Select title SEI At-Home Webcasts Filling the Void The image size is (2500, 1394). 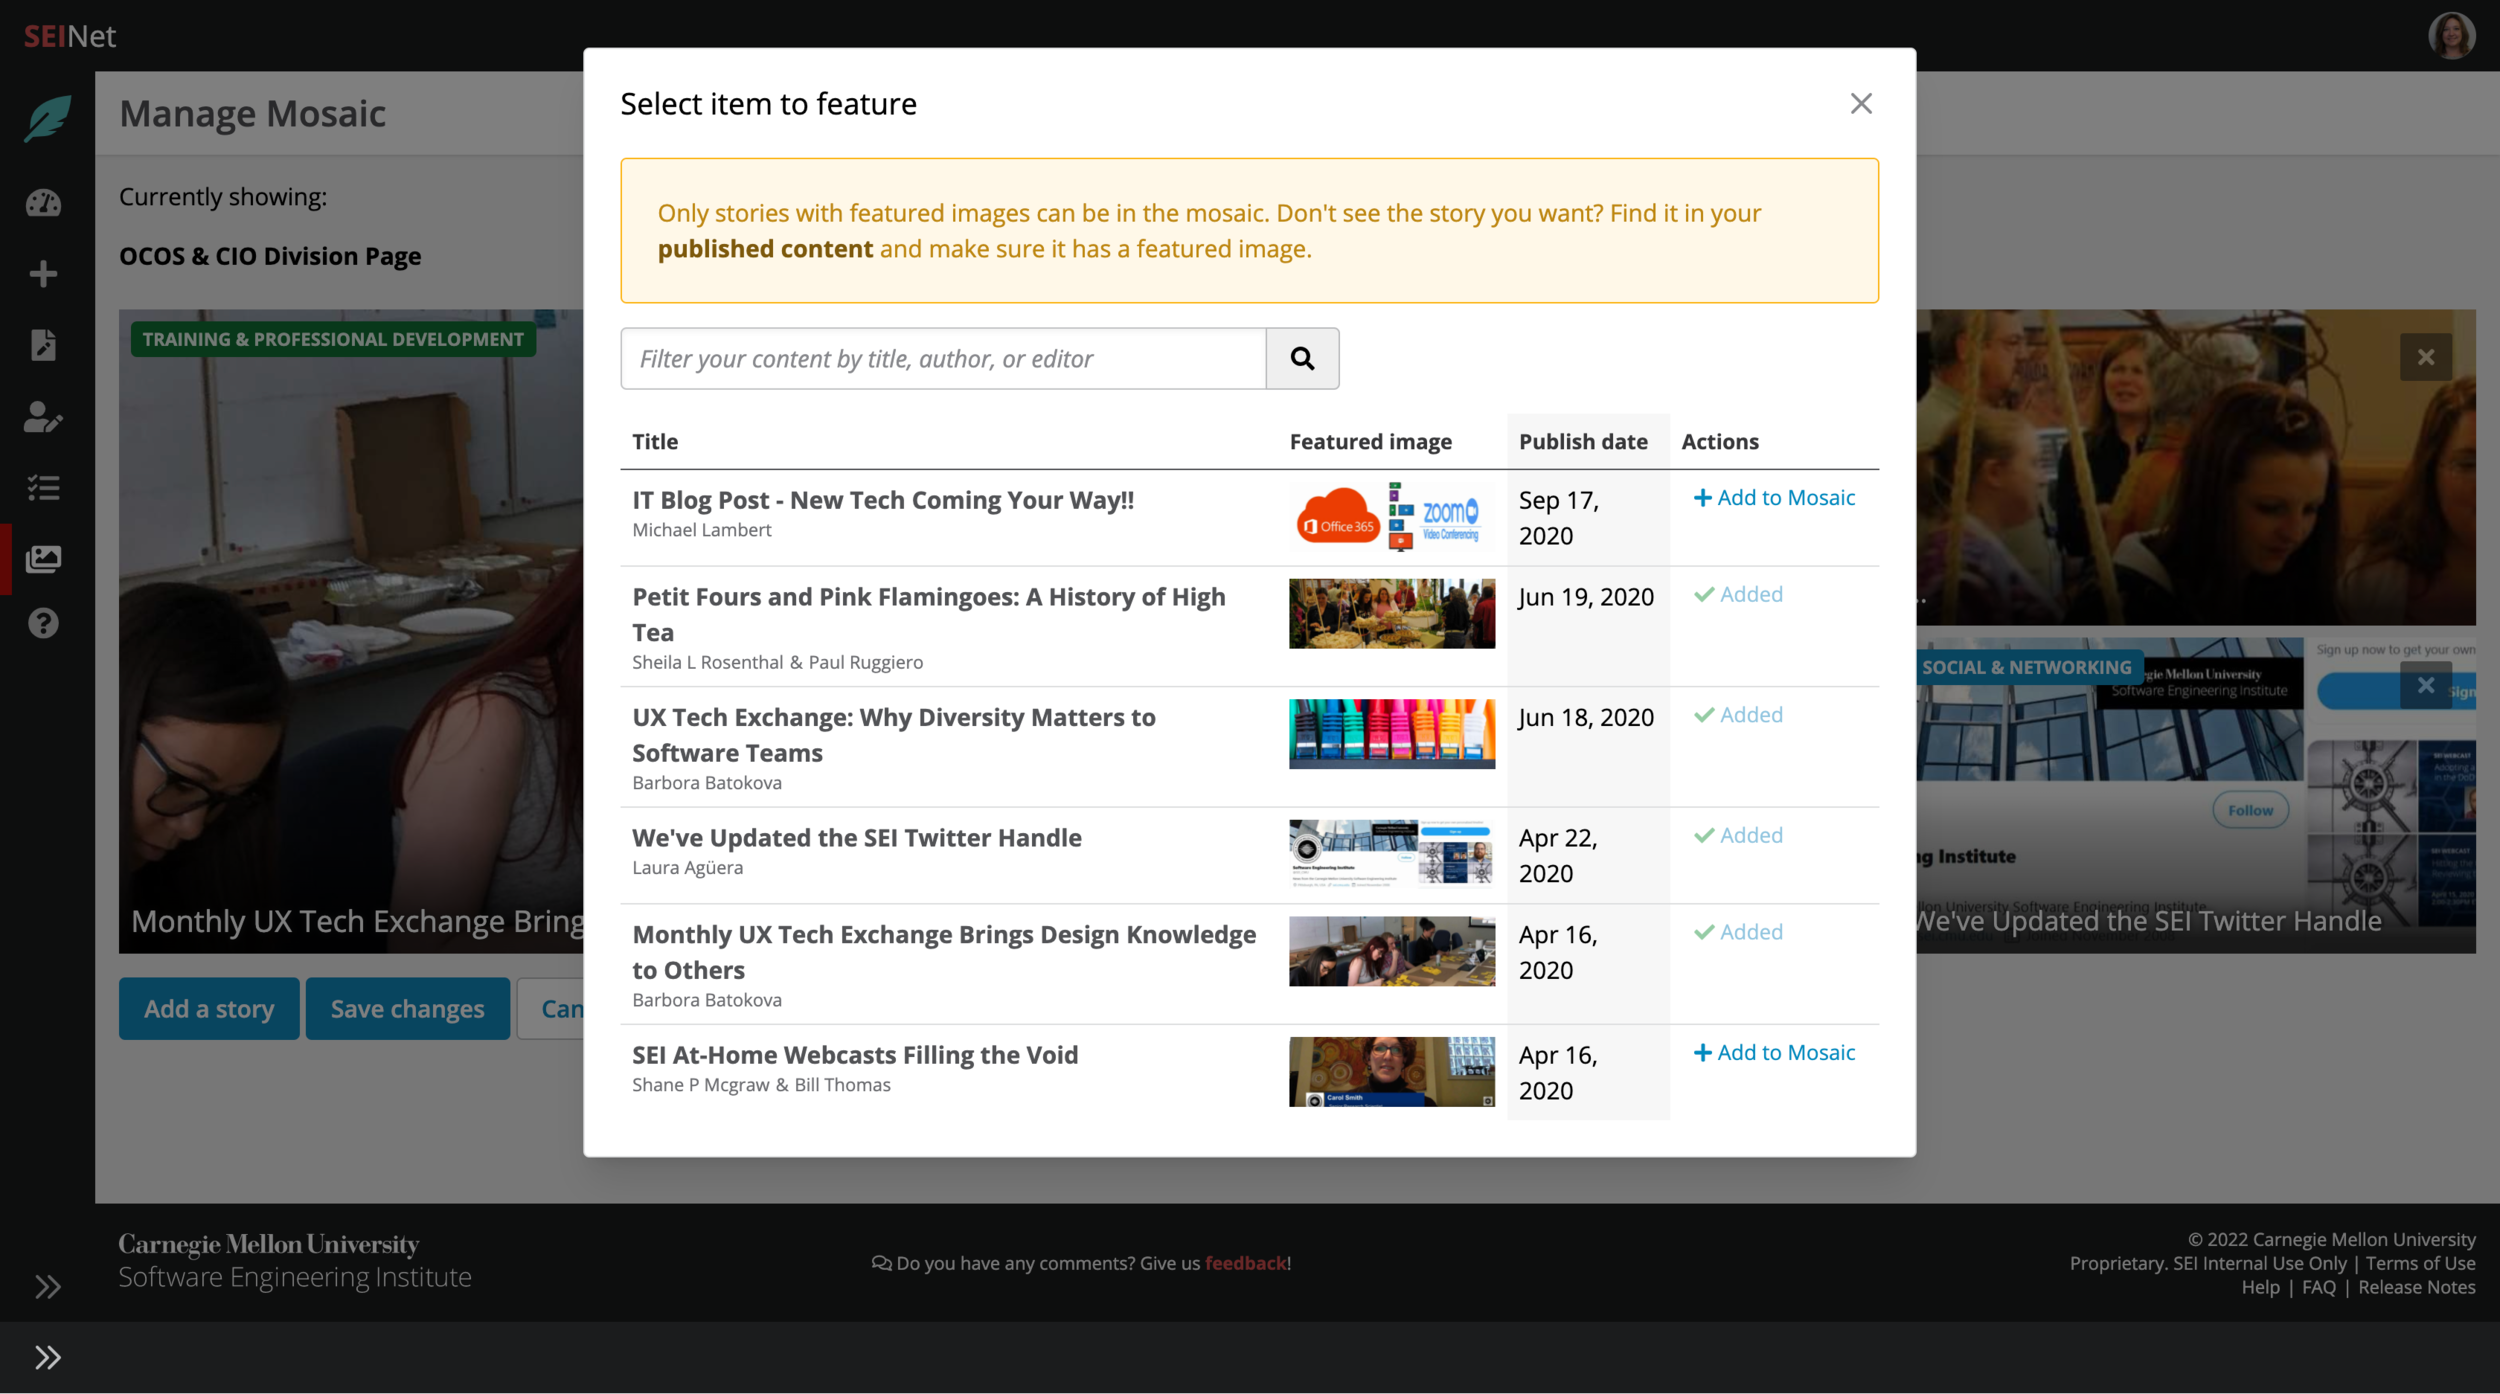click(x=855, y=1055)
